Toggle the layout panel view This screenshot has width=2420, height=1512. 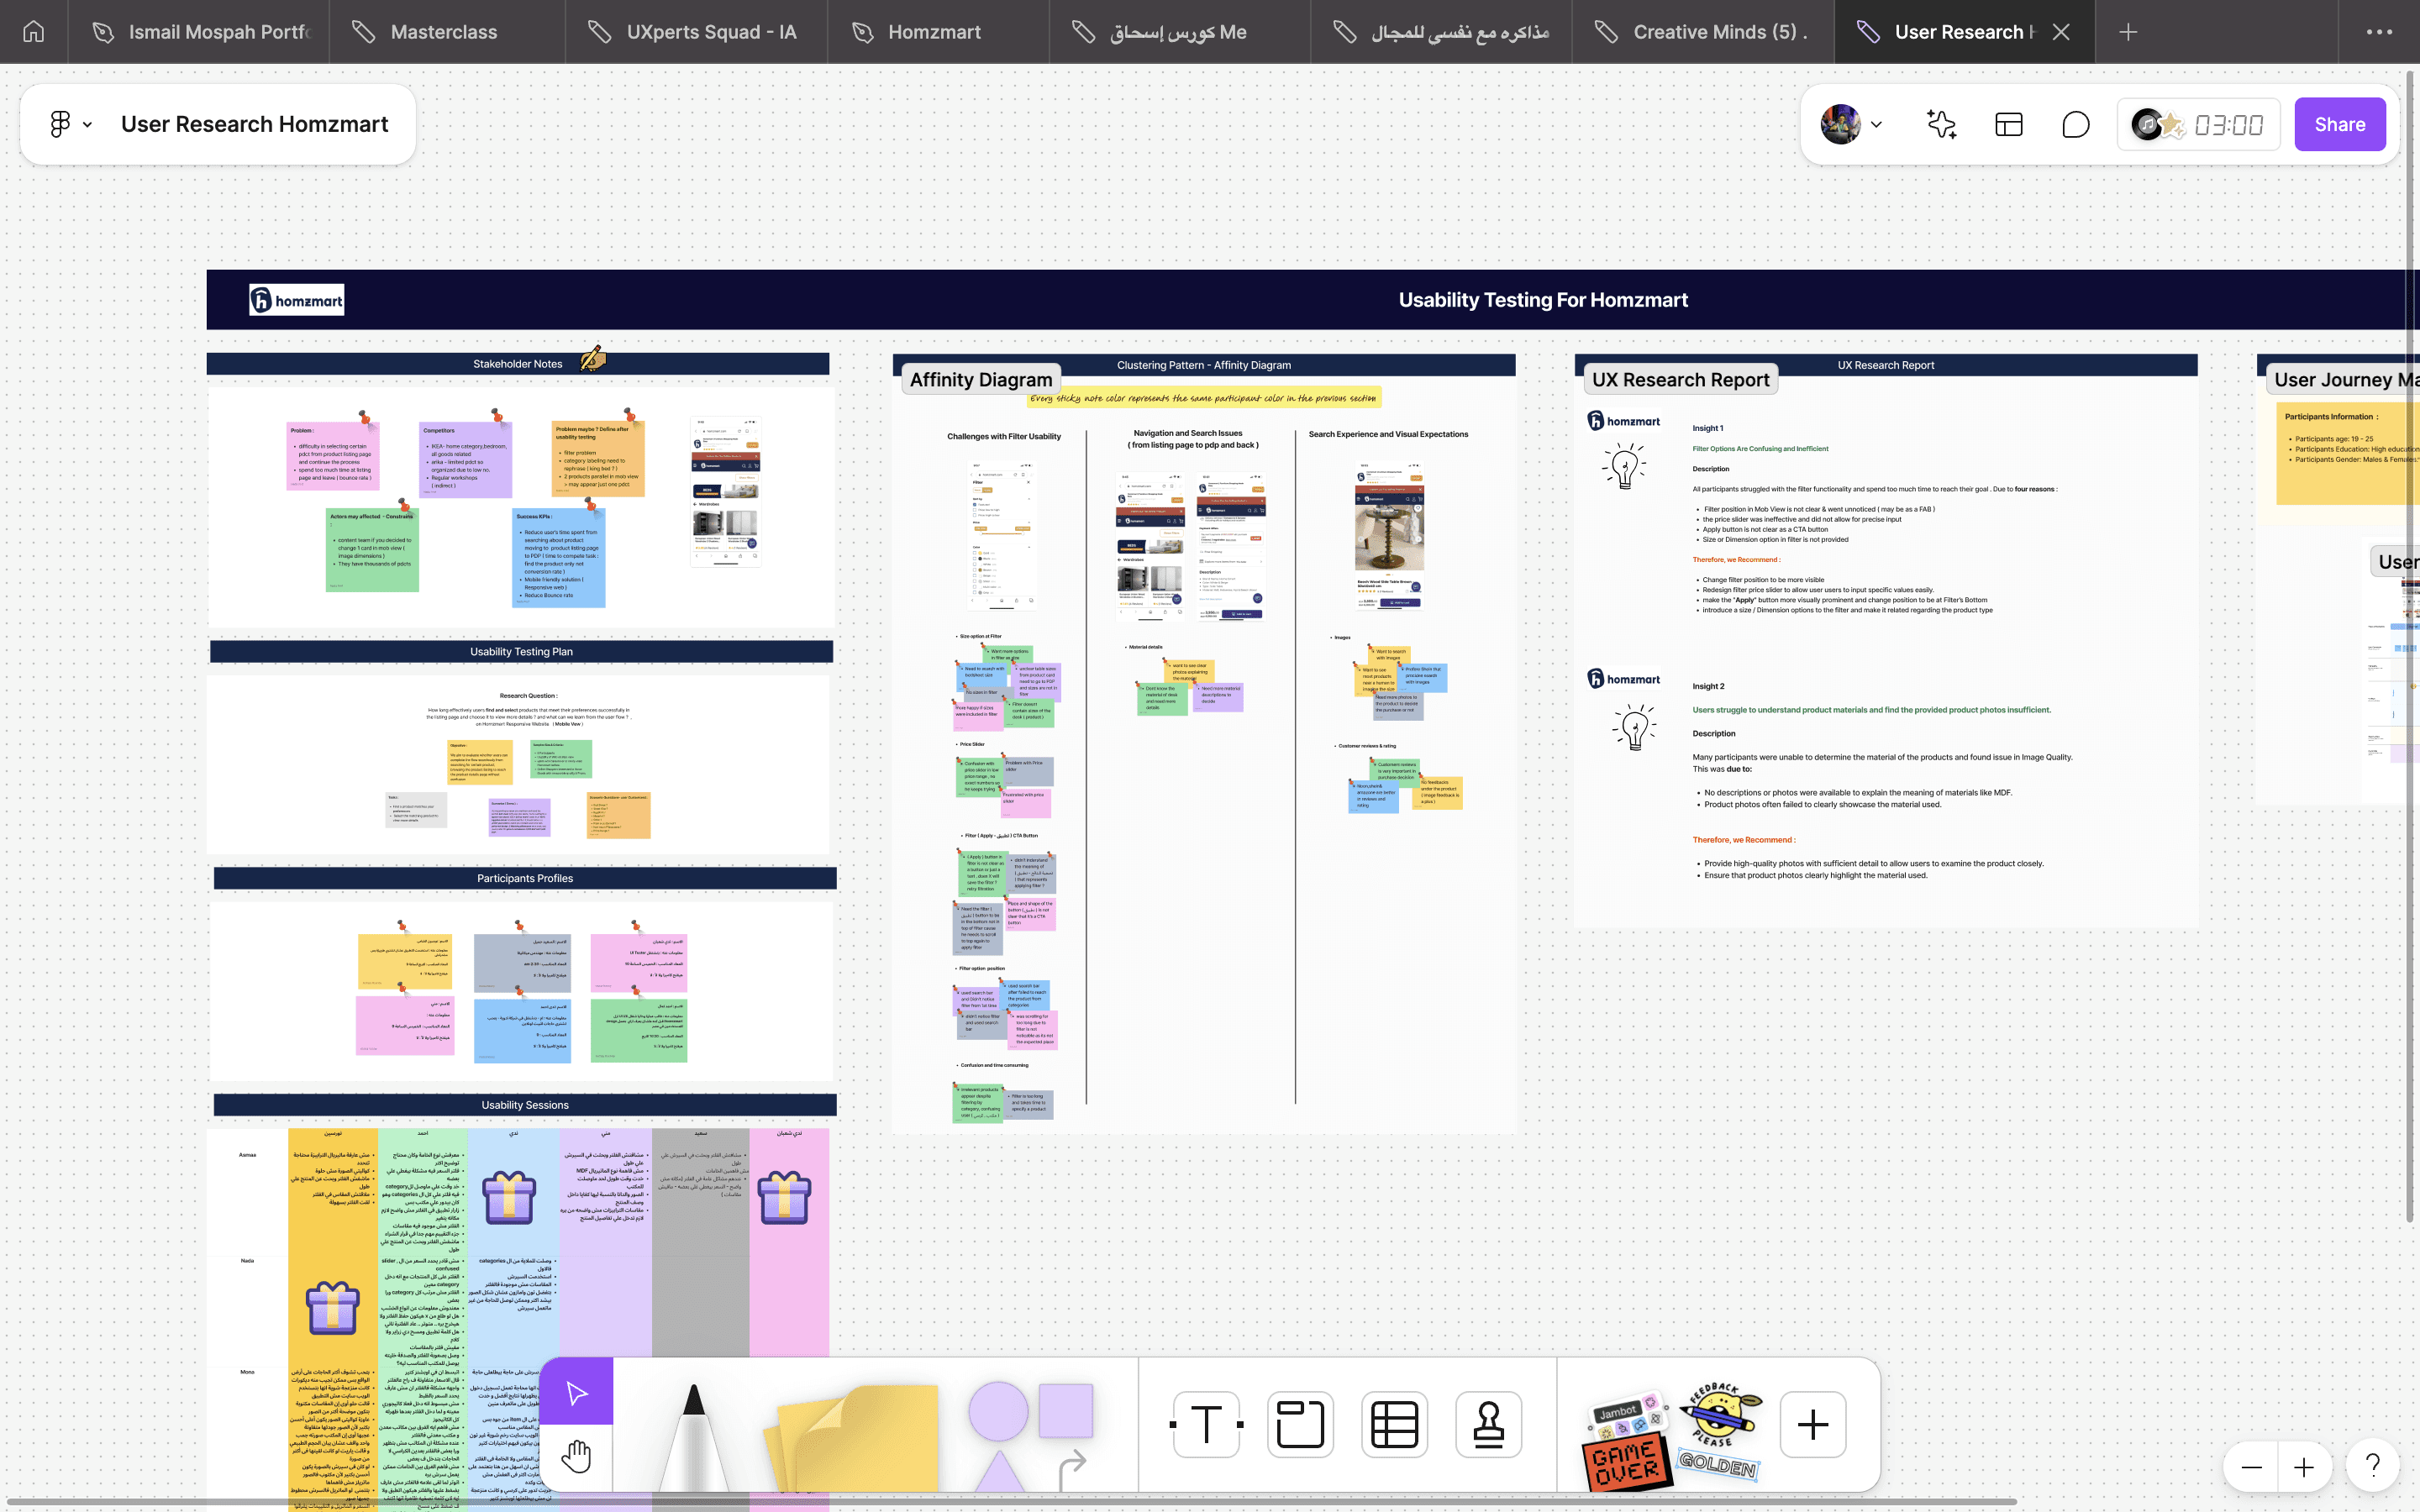click(2008, 124)
